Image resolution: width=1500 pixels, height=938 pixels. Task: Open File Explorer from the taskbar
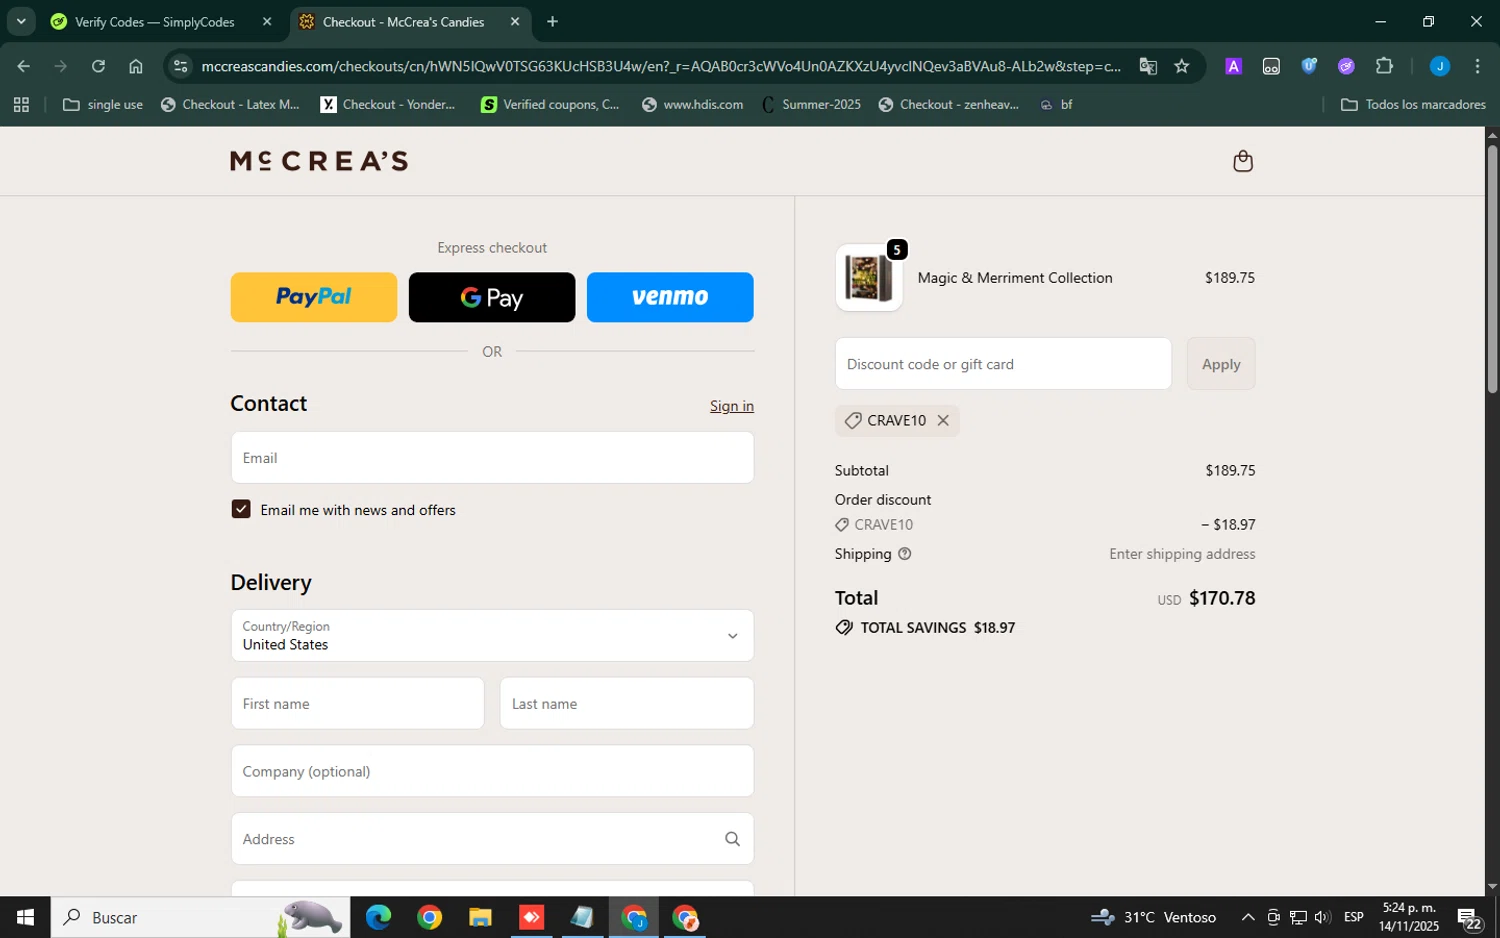point(480,917)
